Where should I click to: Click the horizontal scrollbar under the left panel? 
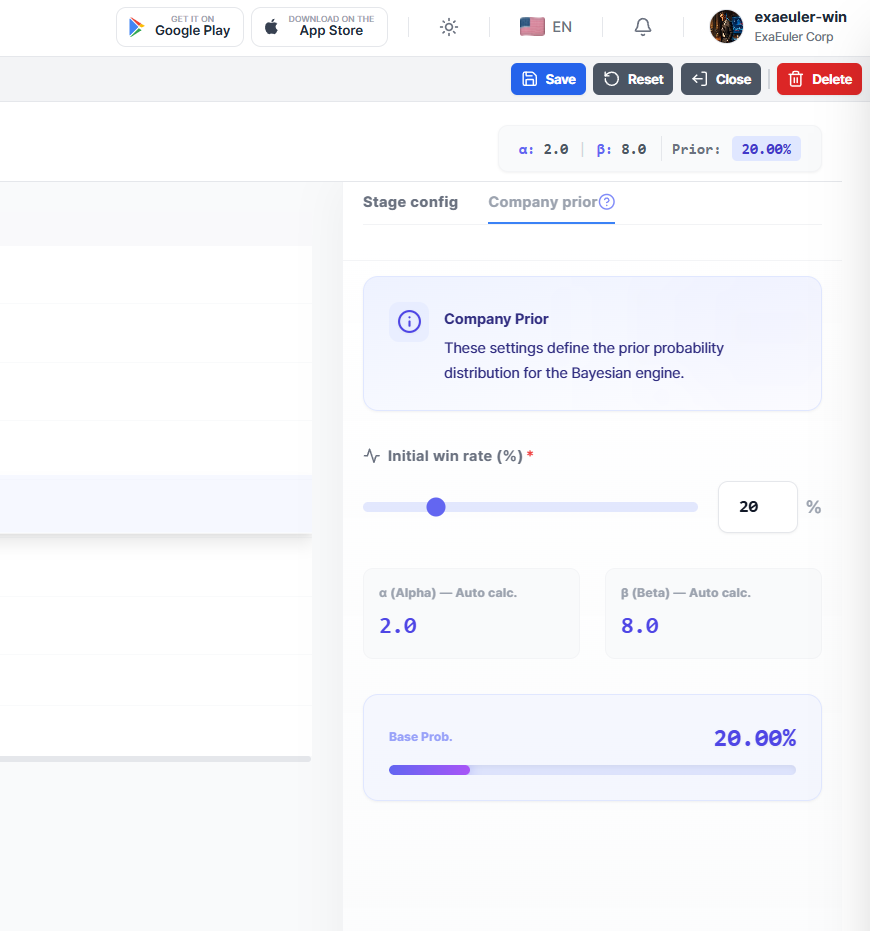point(155,759)
